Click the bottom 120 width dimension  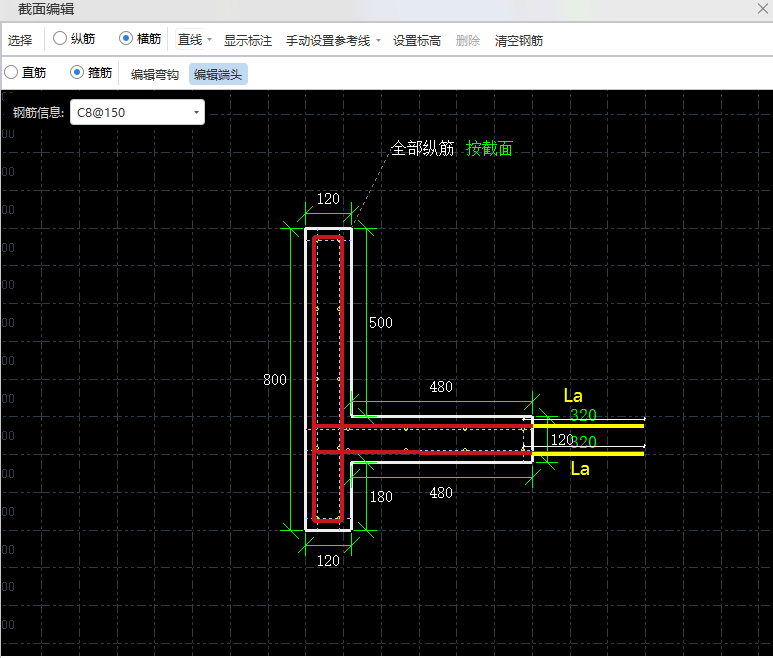tap(328, 560)
